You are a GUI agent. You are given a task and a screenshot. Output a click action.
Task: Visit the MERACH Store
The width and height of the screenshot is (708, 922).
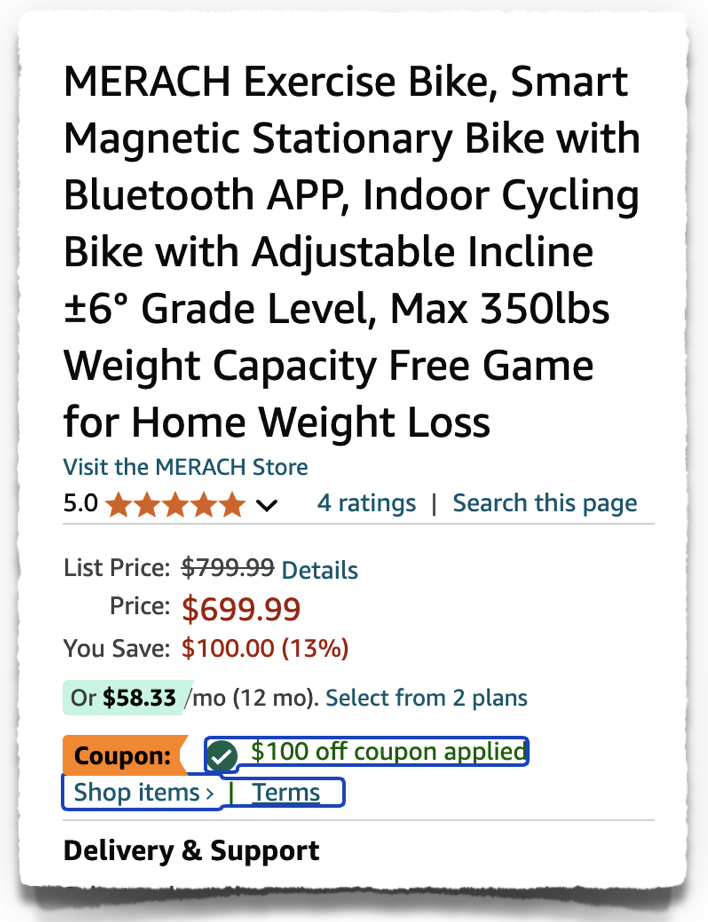point(185,466)
